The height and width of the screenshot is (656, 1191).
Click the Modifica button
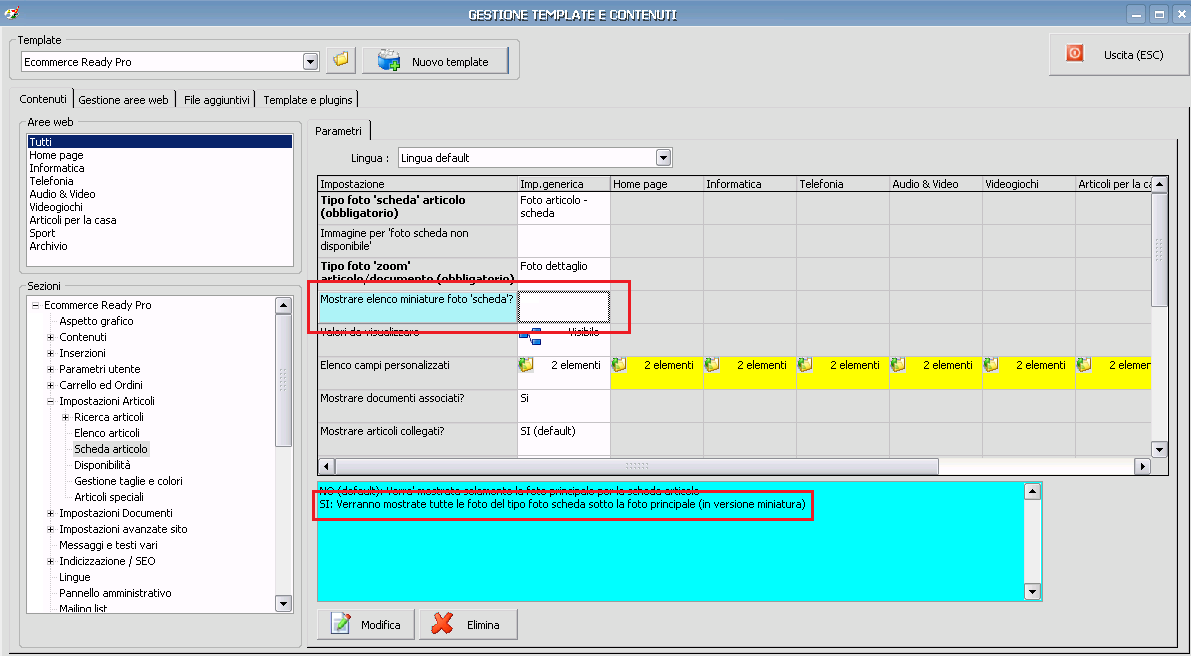click(365, 625)
